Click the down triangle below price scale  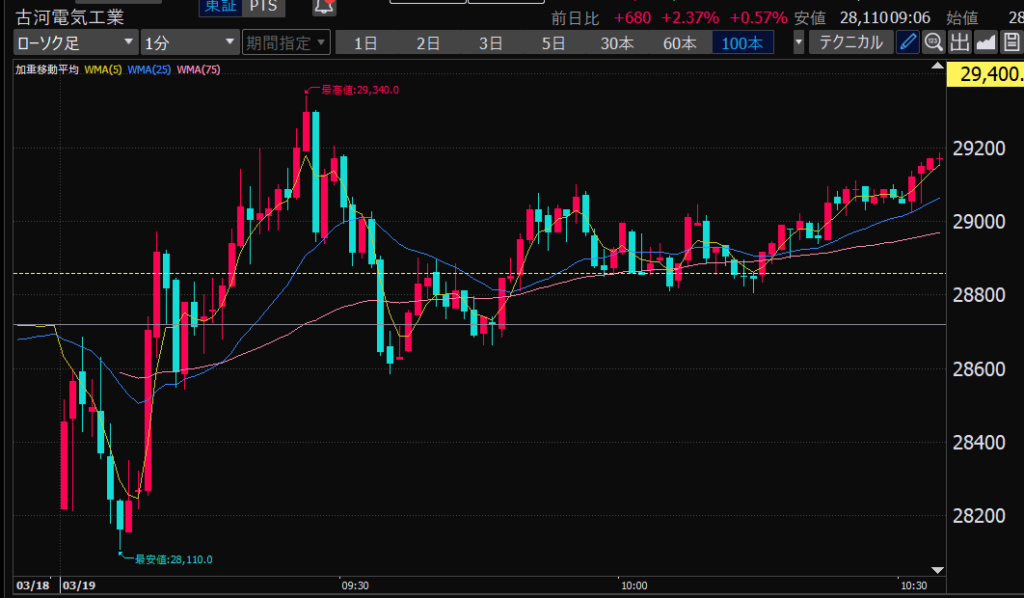pos(937,566)
